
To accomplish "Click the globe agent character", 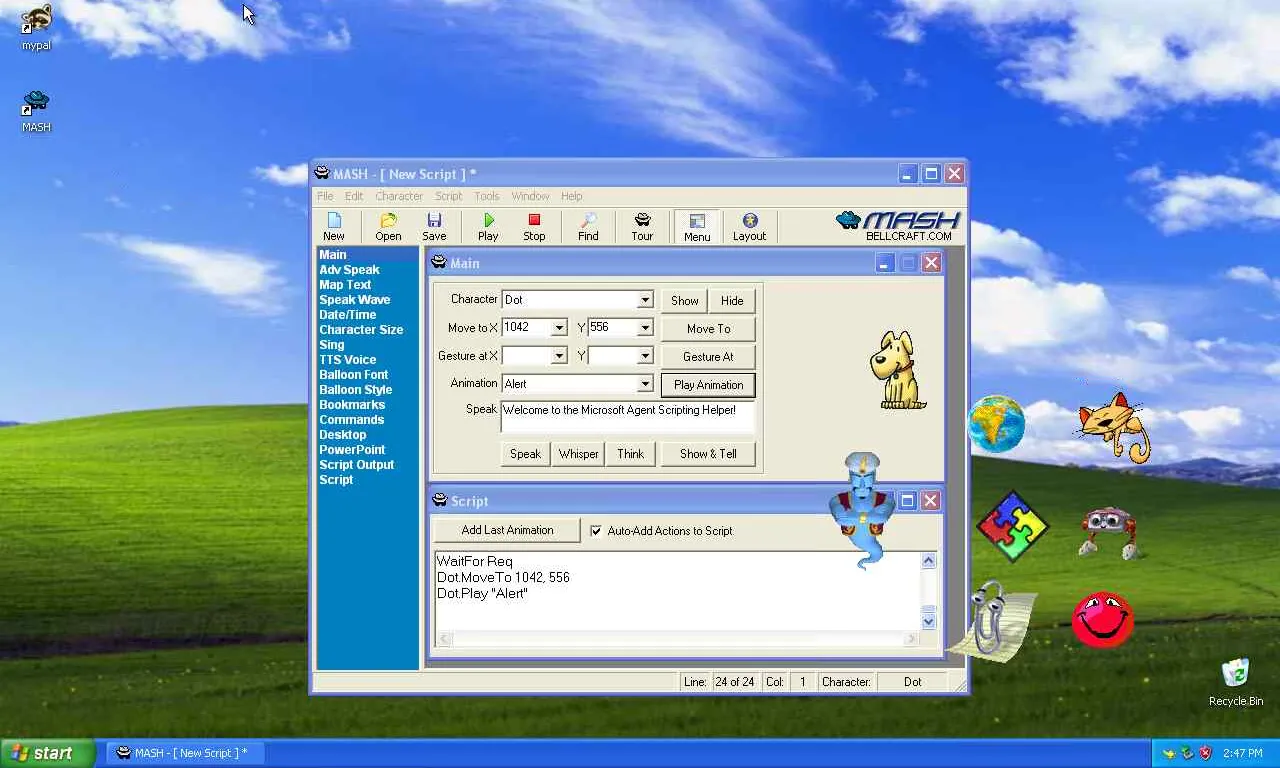I will pos(996,424).
